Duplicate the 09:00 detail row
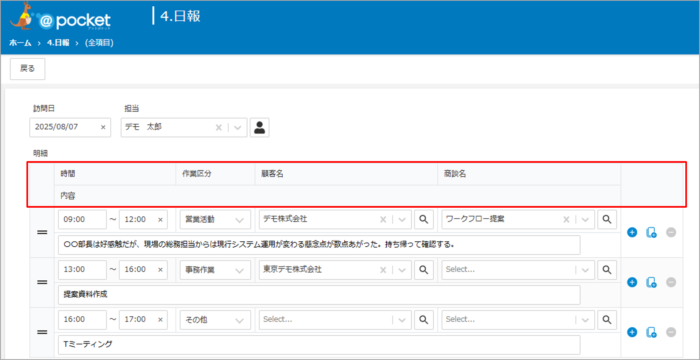Screen dimensions: 700x360 coord(651,232)
